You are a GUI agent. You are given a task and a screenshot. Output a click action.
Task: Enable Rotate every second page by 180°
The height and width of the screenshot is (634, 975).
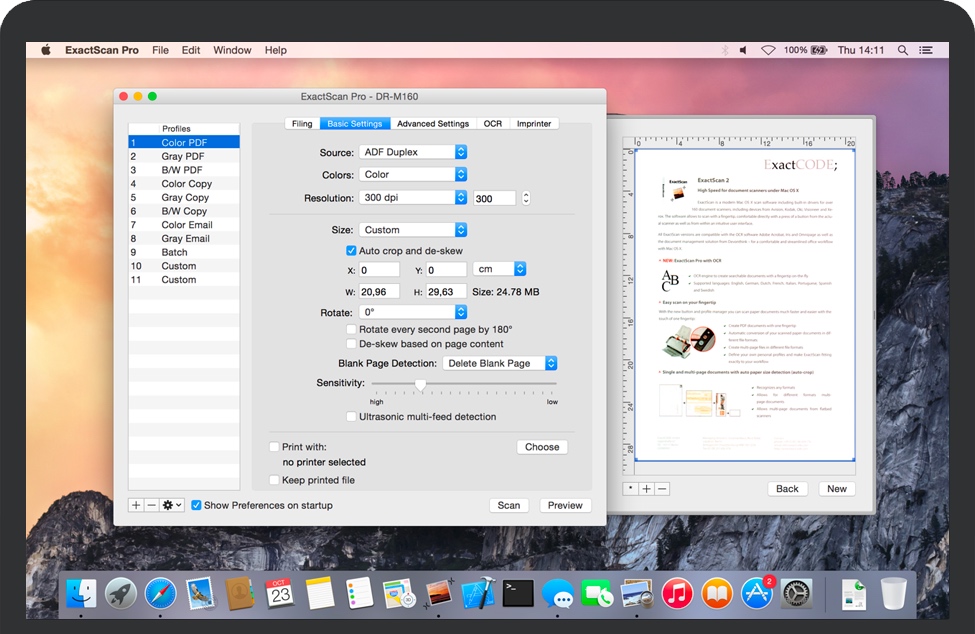coord(351,329)
